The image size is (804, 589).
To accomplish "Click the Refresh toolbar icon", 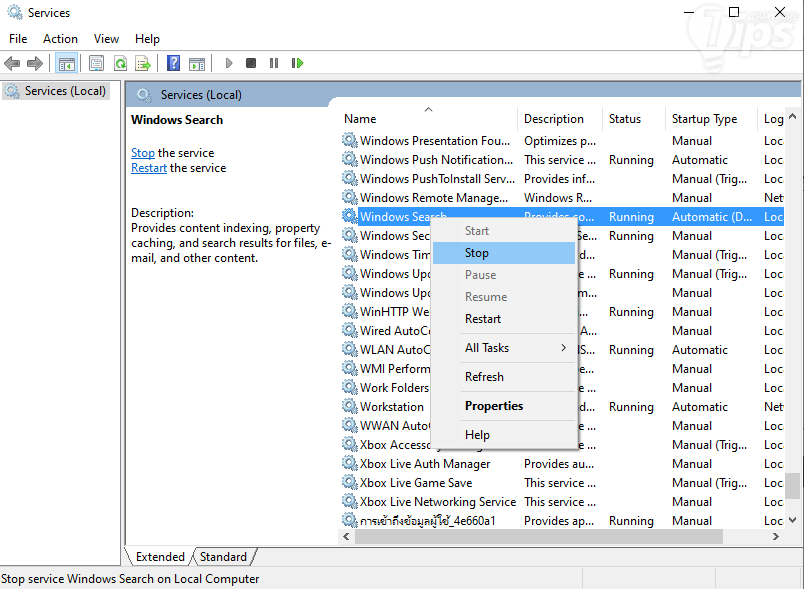I will (x=120, y=63).
